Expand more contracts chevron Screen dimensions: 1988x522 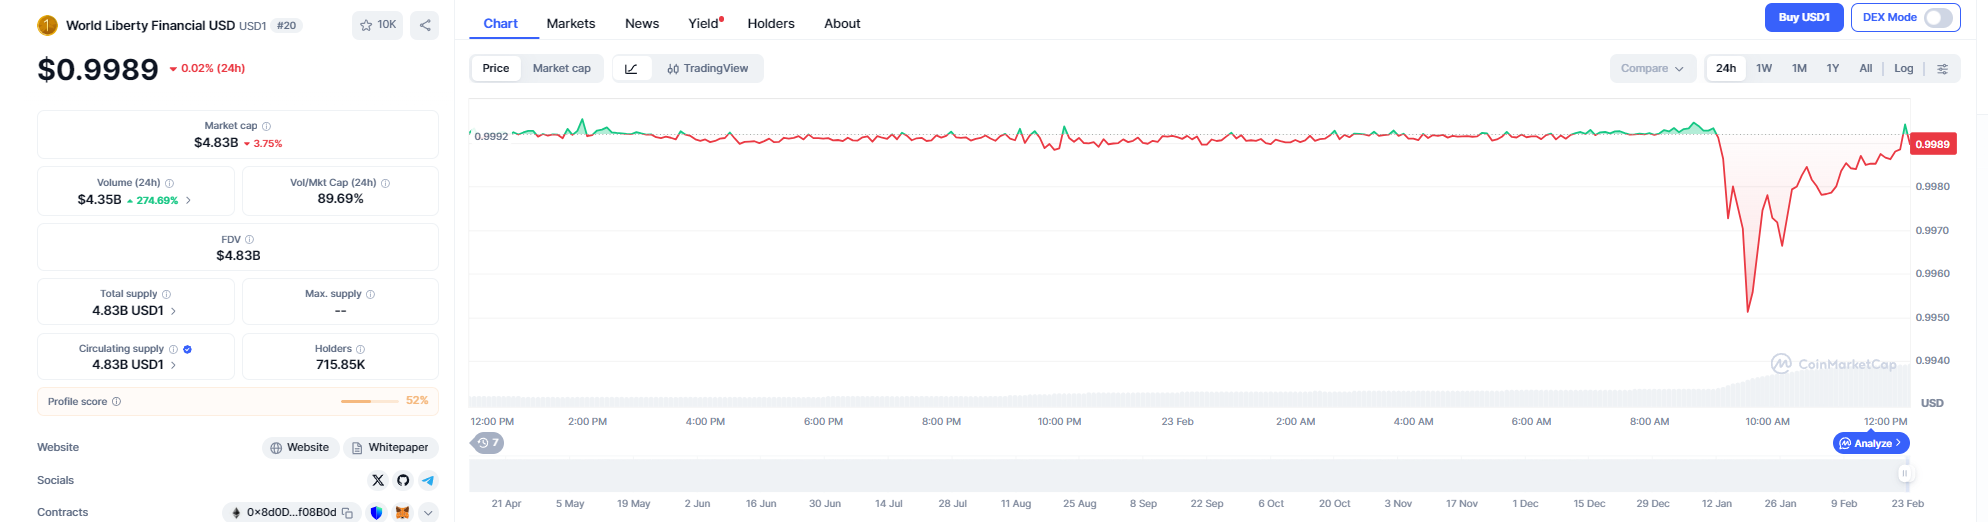(428, 513)
